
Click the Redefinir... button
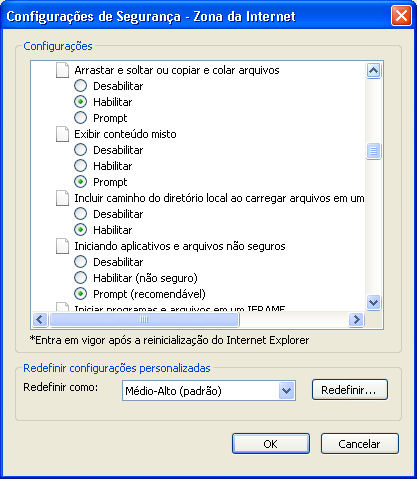coord(350,390)
